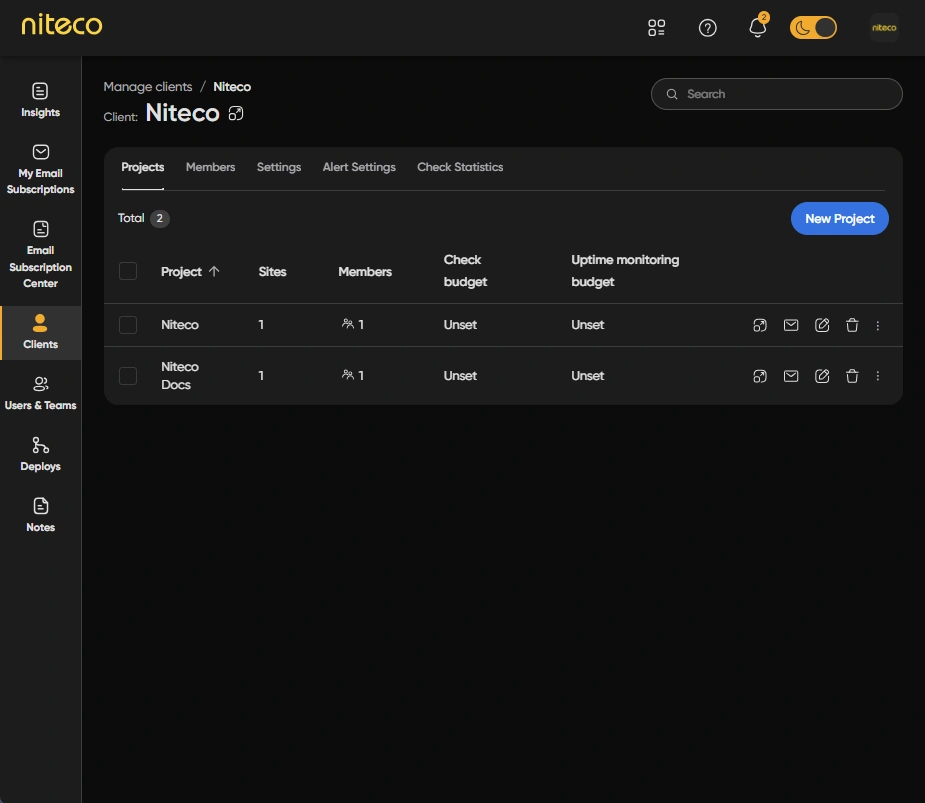925x803 pixels.
Task: Focus the Search field
Action: point(776,94)
